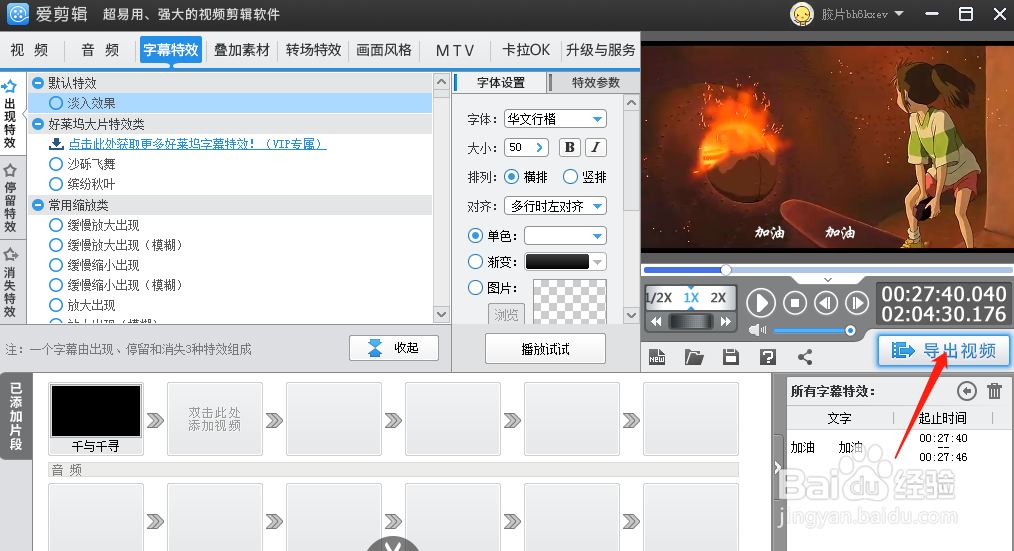Switch to the 叠加素材 tab
The width and height of the screenshot is (1014, 551).
pyautogui.click(x=241, y=50)
